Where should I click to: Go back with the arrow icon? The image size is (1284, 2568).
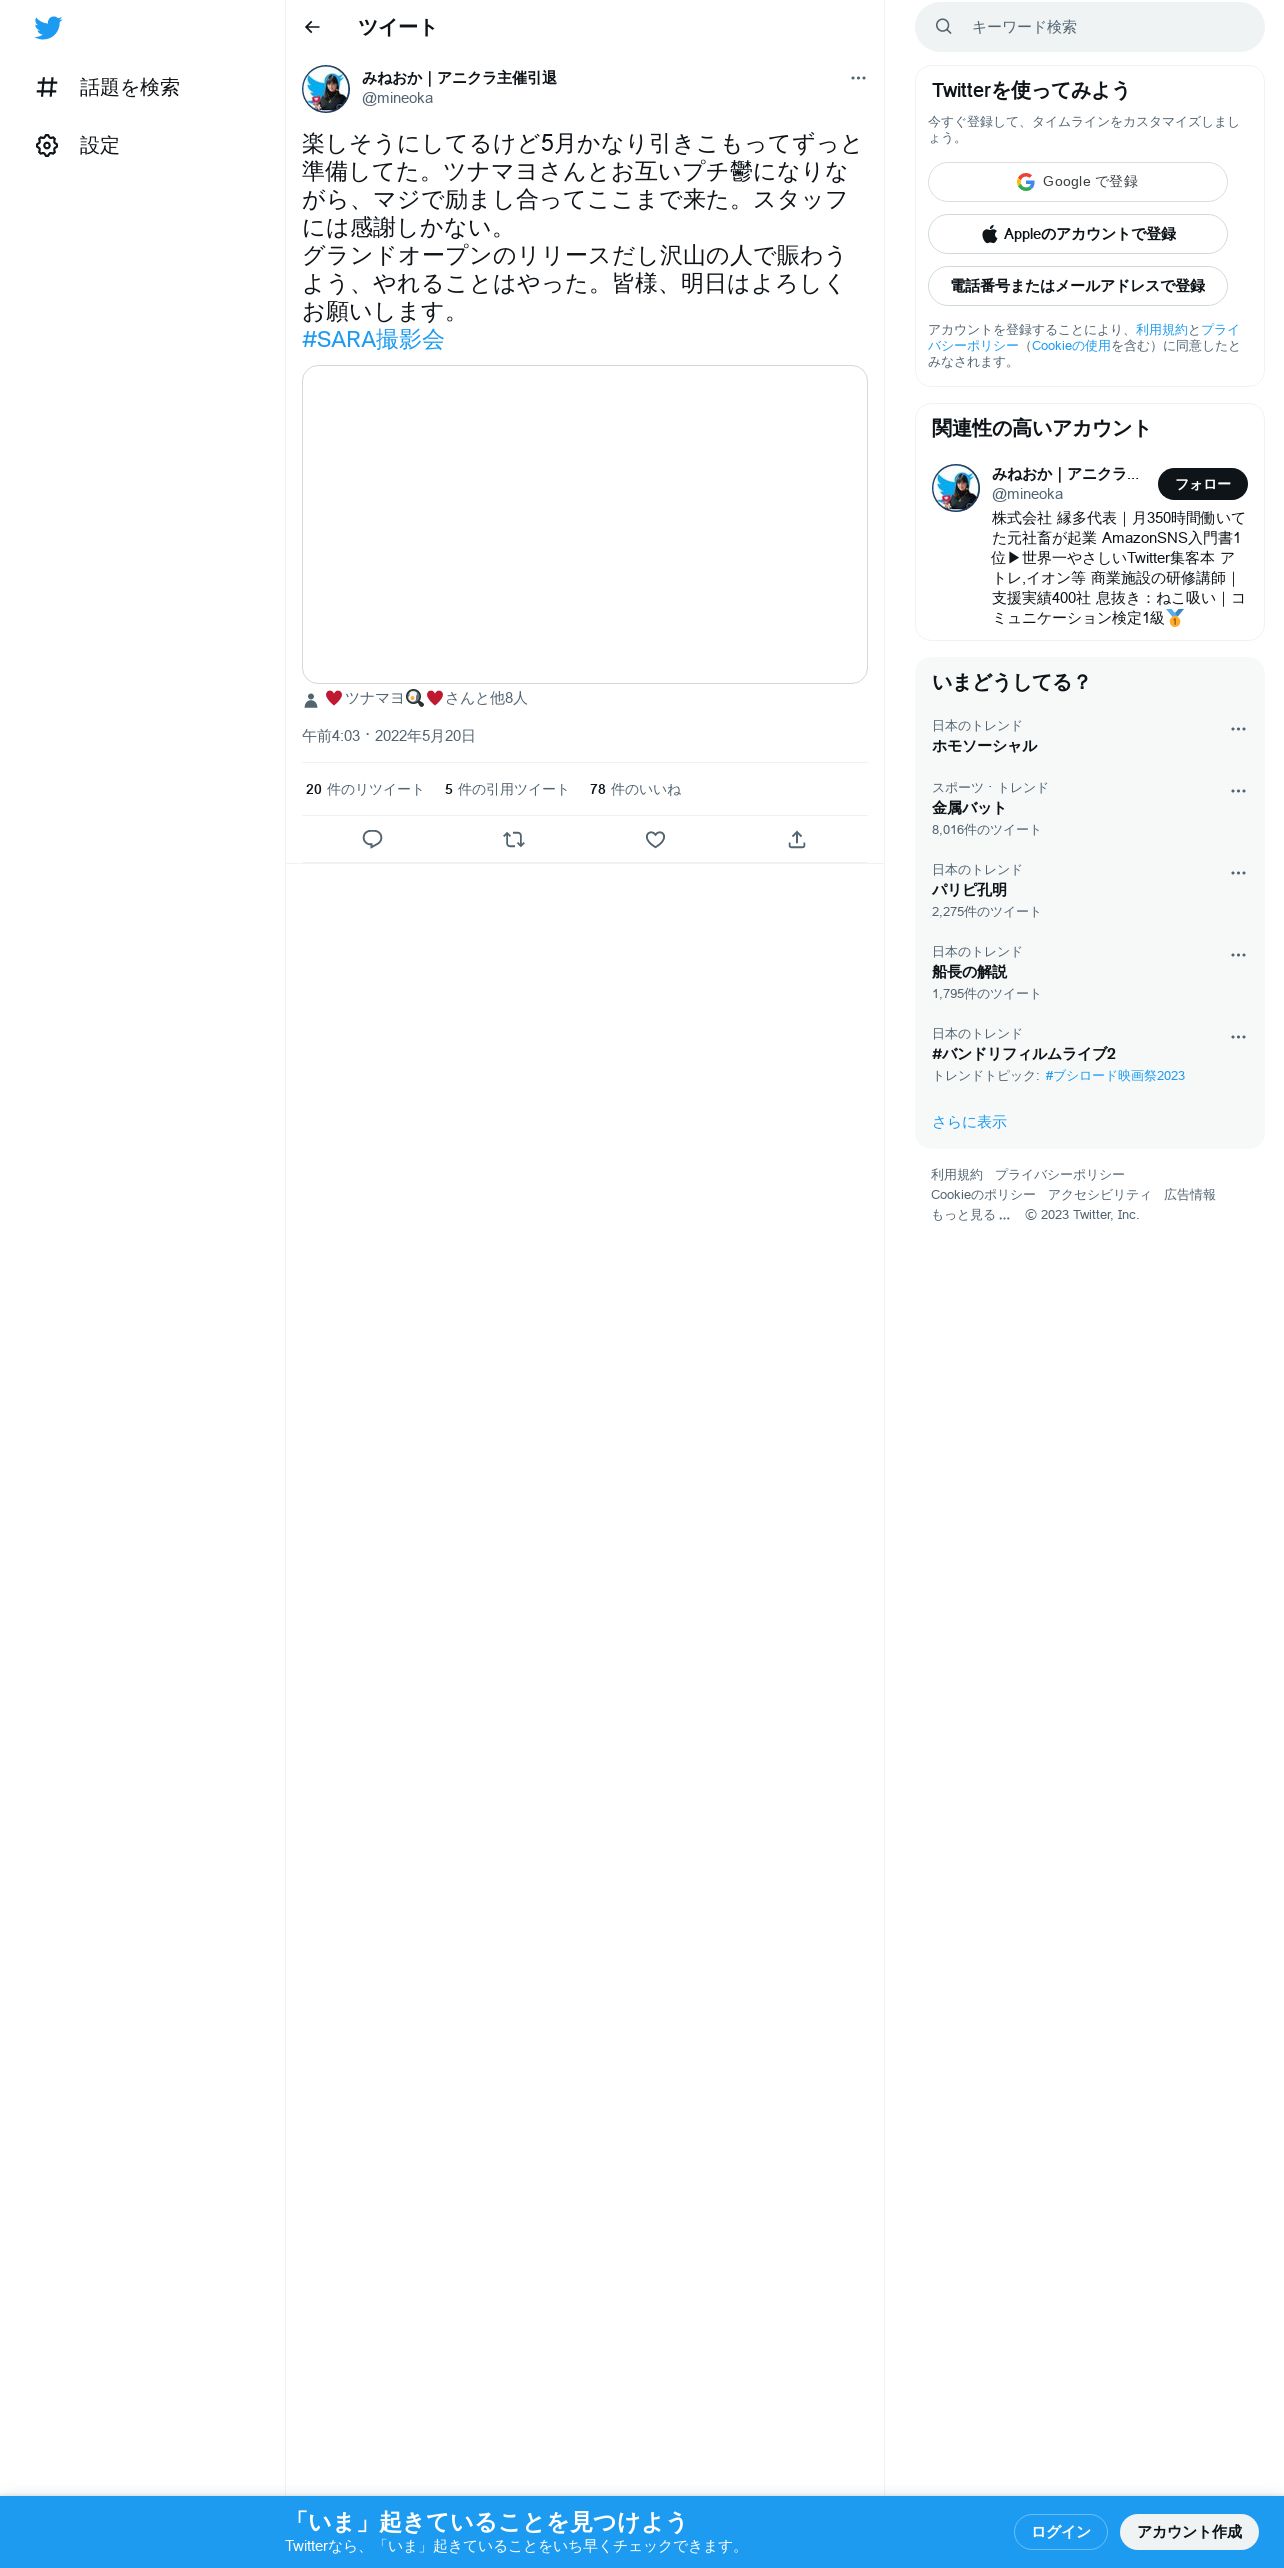click(x=312, y=27)
